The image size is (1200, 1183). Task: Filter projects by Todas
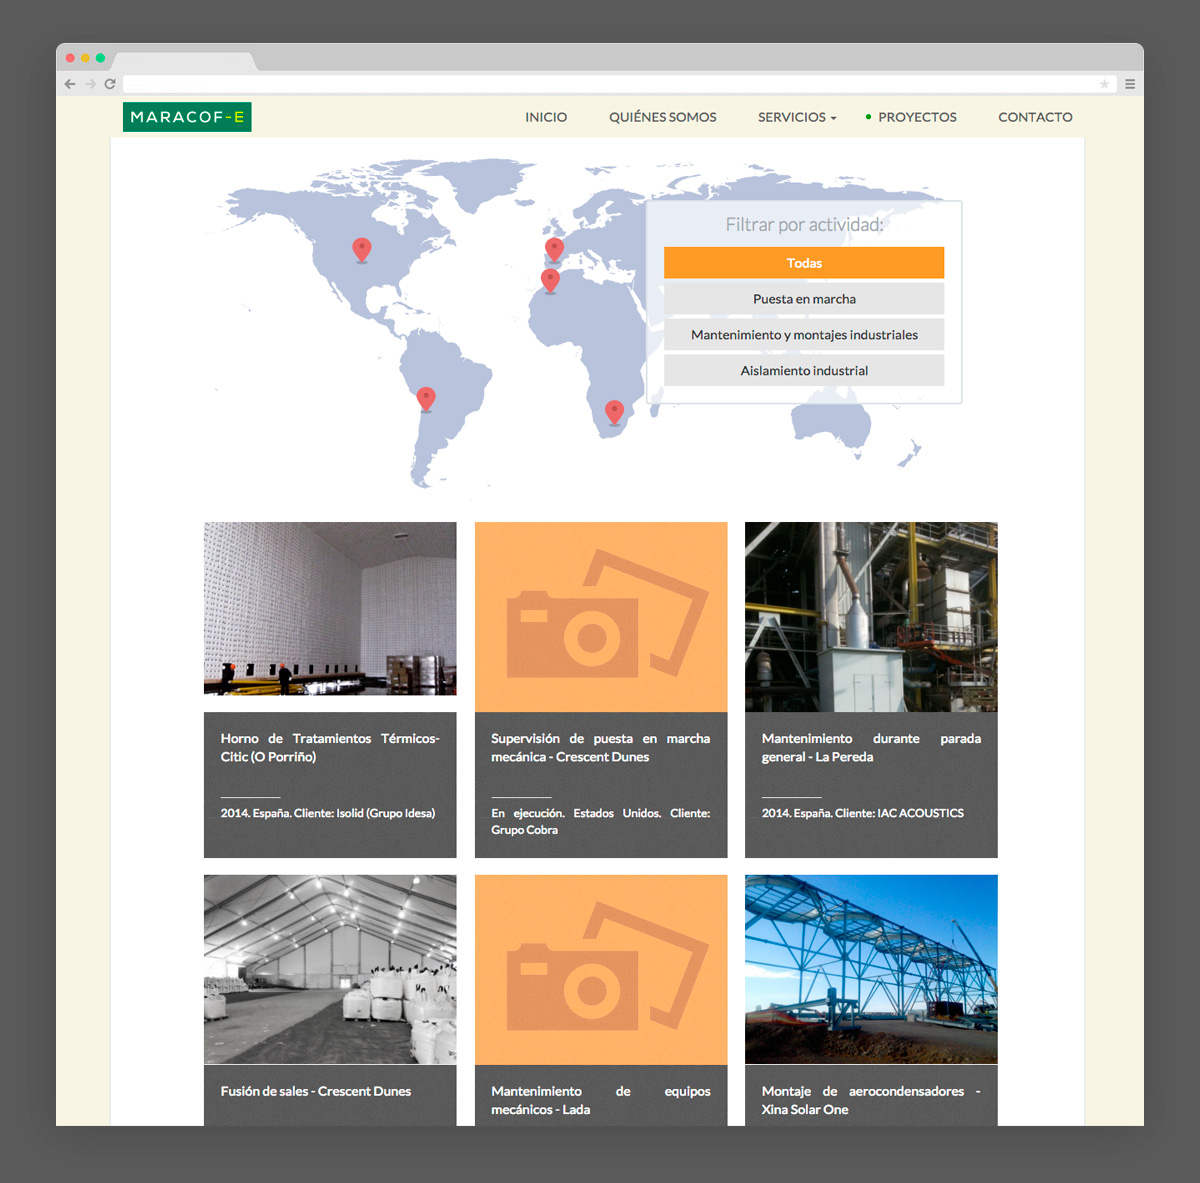[804, 263]
